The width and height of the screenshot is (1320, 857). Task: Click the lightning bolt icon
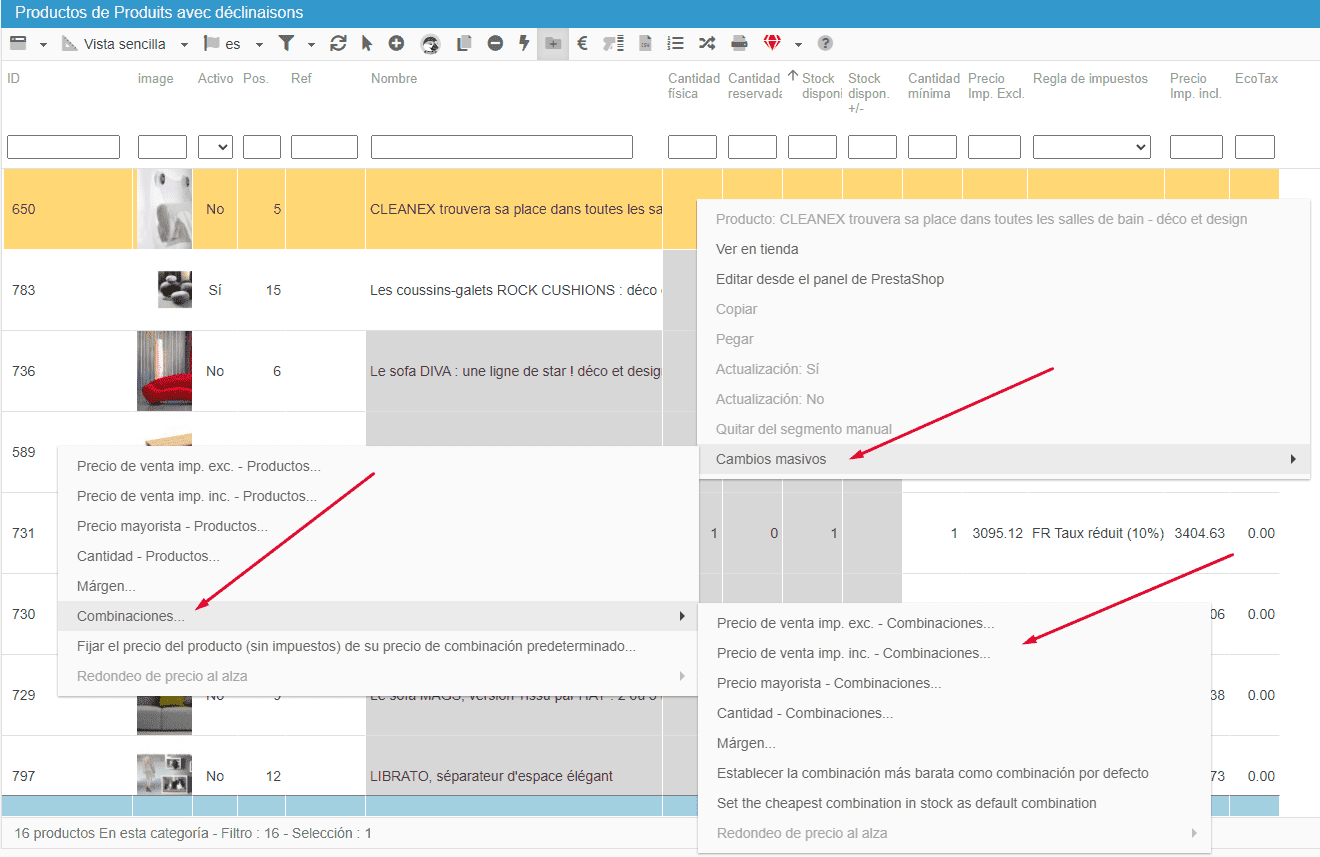tap(523, 43)
